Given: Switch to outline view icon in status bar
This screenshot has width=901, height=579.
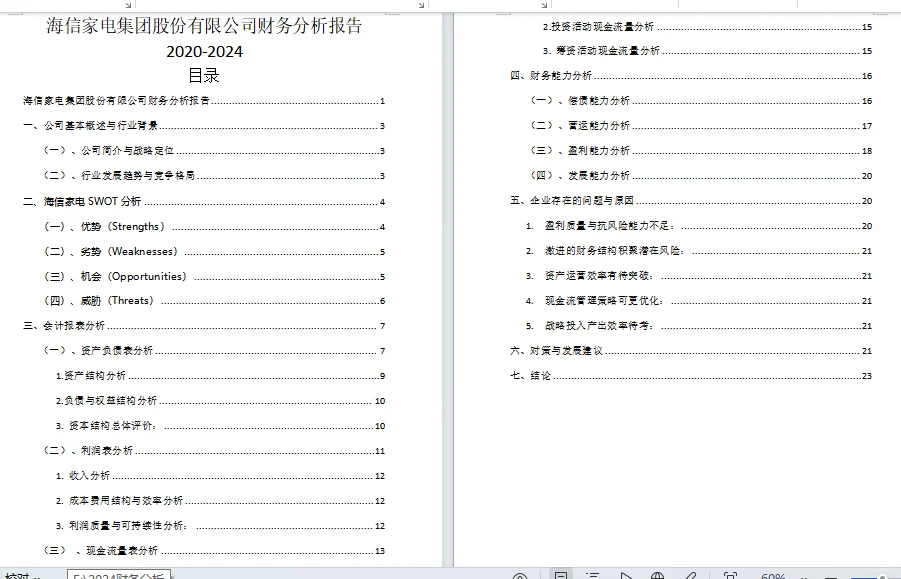Looking at the screenshot, I should (x=592, y=576).
